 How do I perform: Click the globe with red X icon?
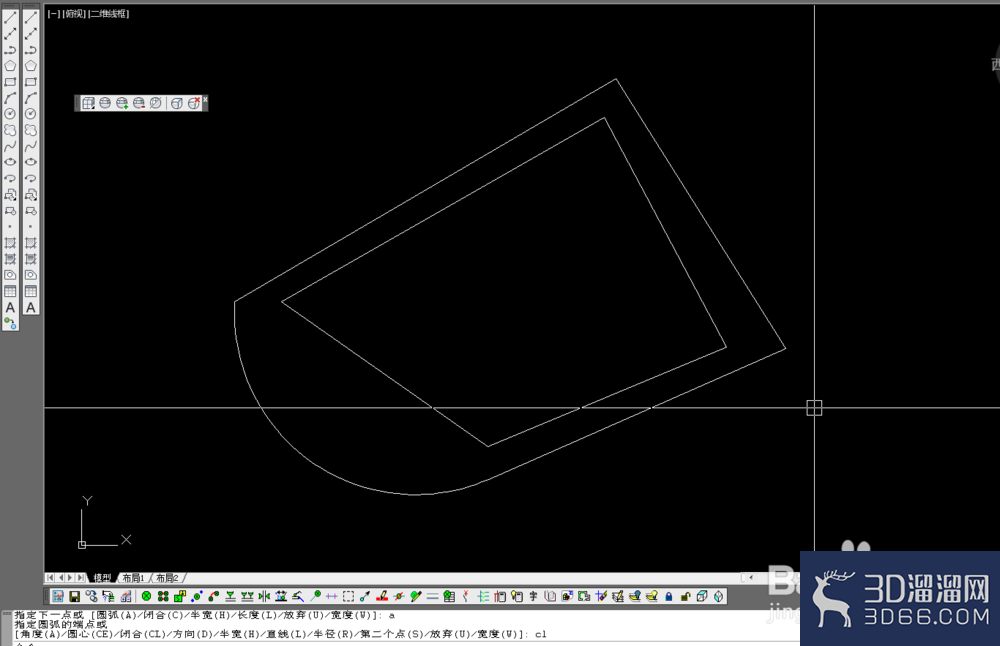pos(193,103)
